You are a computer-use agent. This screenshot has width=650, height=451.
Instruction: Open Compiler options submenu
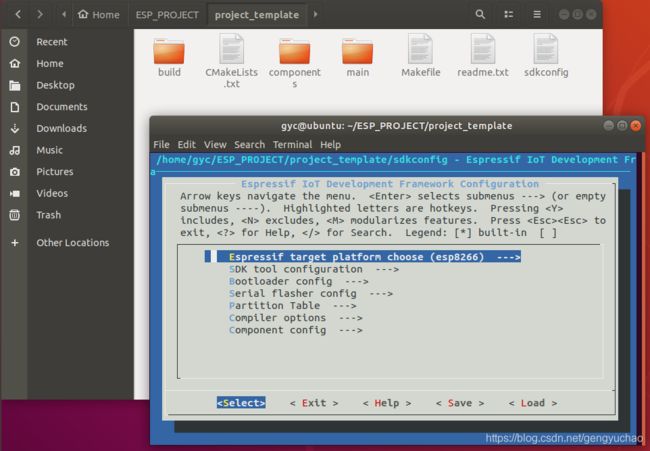pos(296,318)
